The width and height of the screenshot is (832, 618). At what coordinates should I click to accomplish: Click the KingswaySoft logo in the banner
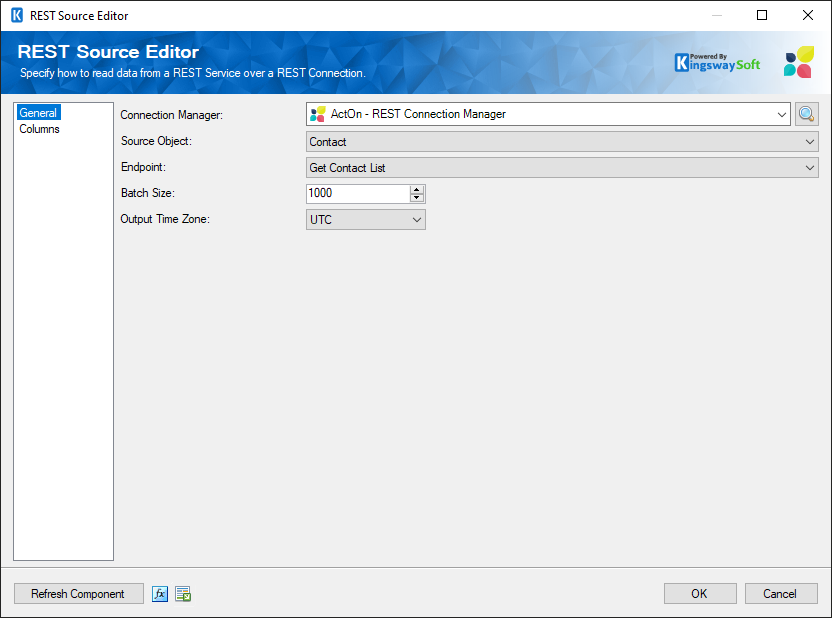pos(717,63)
